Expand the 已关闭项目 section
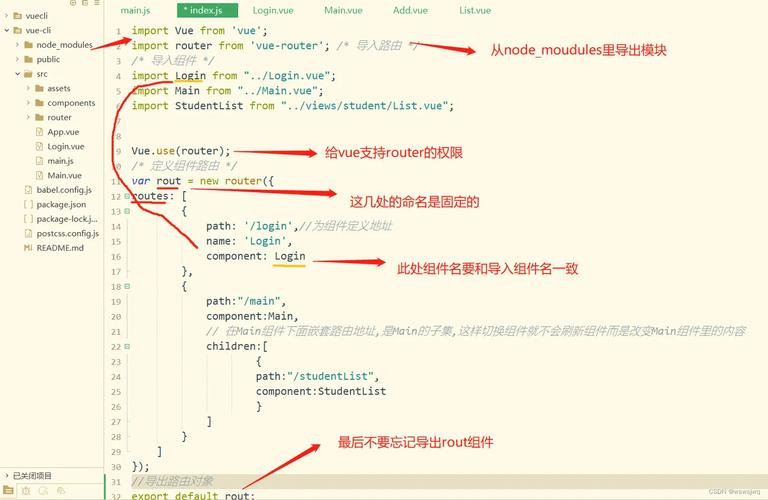768x500 pixels. tap(7, 476)
